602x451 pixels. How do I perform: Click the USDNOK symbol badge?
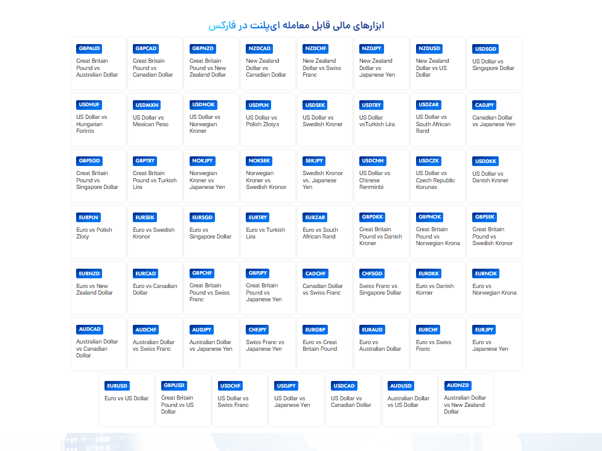click(x=203, y=104)
